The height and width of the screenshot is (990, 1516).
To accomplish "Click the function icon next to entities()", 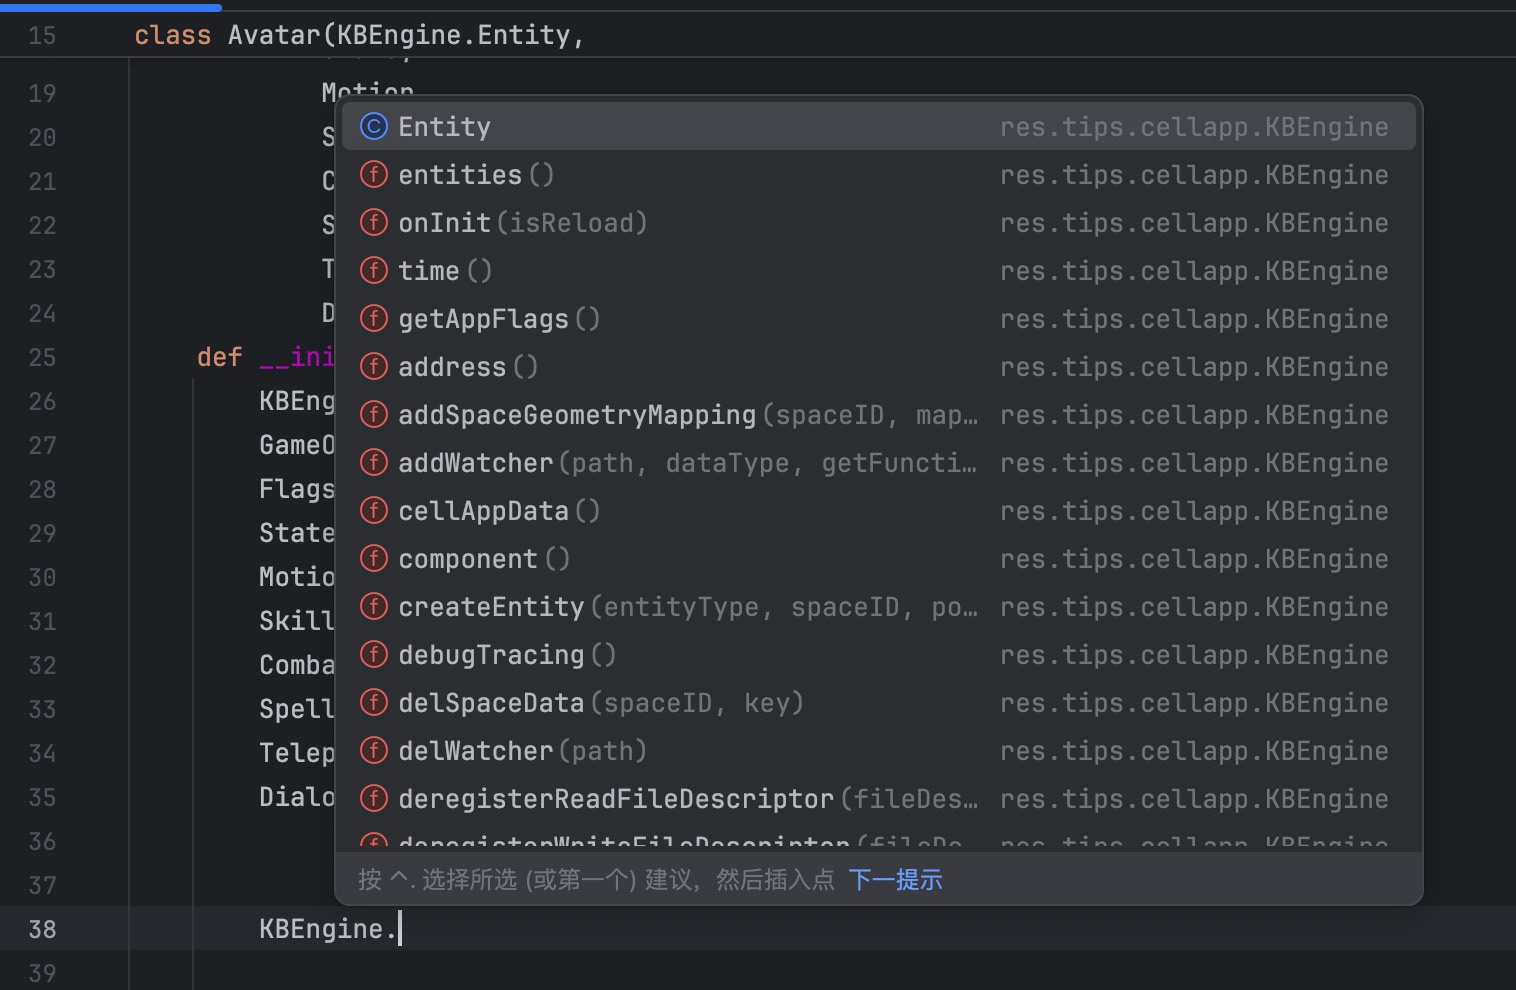I will pyautogui.click(x=373, y=175).
